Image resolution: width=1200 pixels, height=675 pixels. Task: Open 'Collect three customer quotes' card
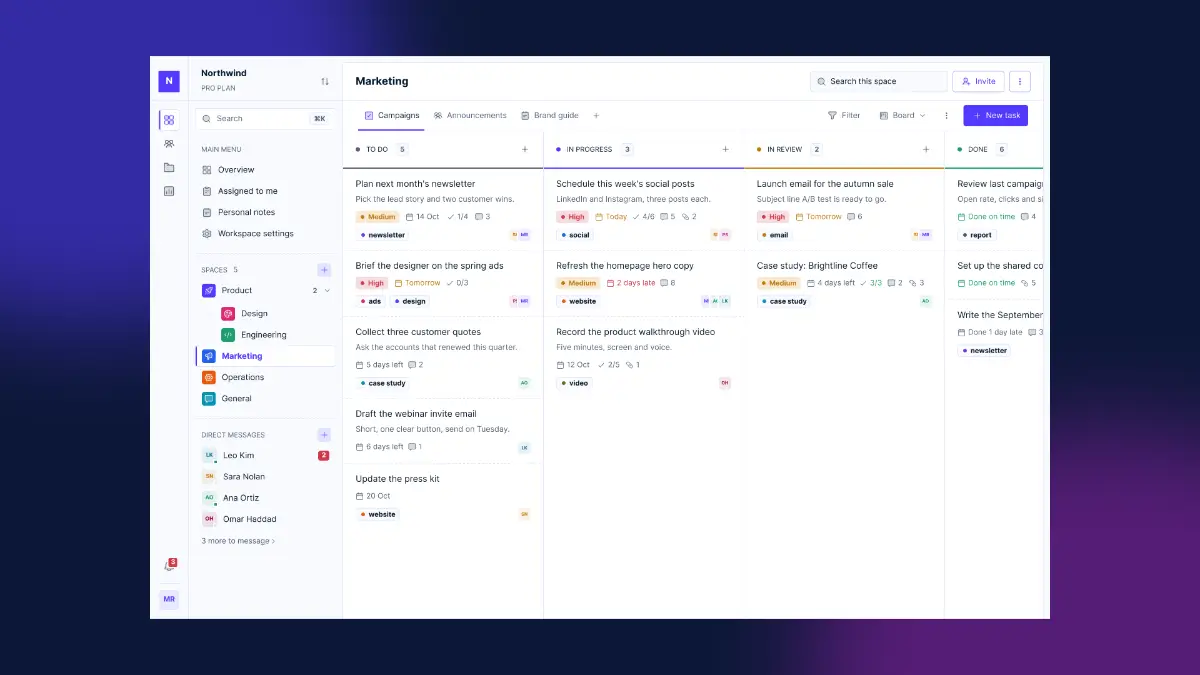click(x=443, y=357)
